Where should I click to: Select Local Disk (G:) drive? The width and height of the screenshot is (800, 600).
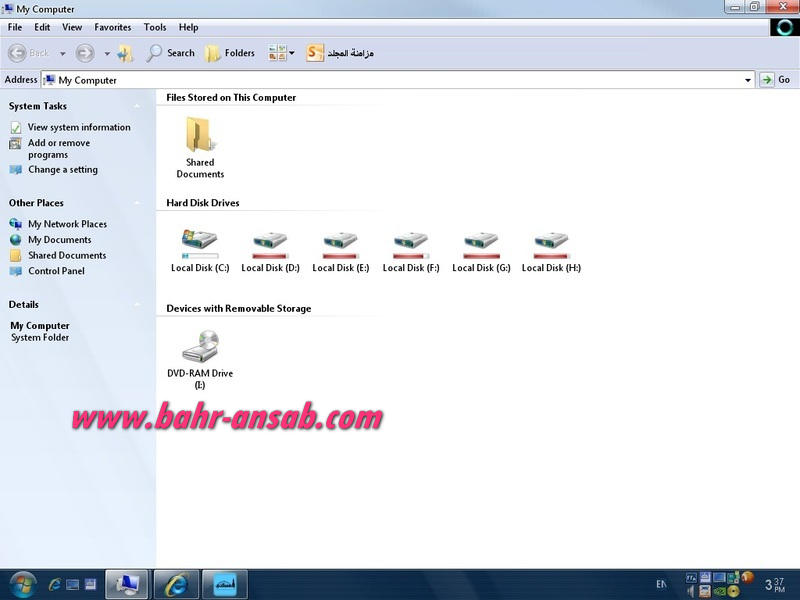pyautogui.click(x=481, y=251)
